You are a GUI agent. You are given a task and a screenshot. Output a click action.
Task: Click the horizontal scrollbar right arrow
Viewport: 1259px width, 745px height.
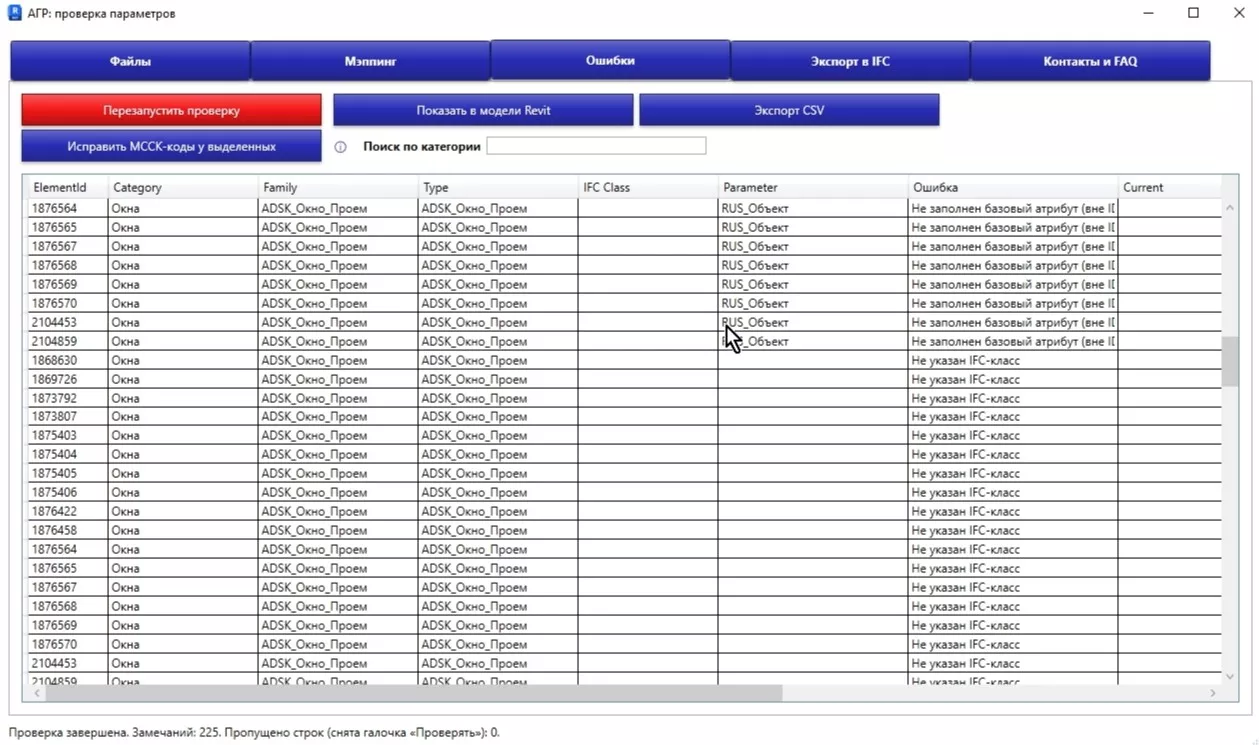[x=1213, y=693]
